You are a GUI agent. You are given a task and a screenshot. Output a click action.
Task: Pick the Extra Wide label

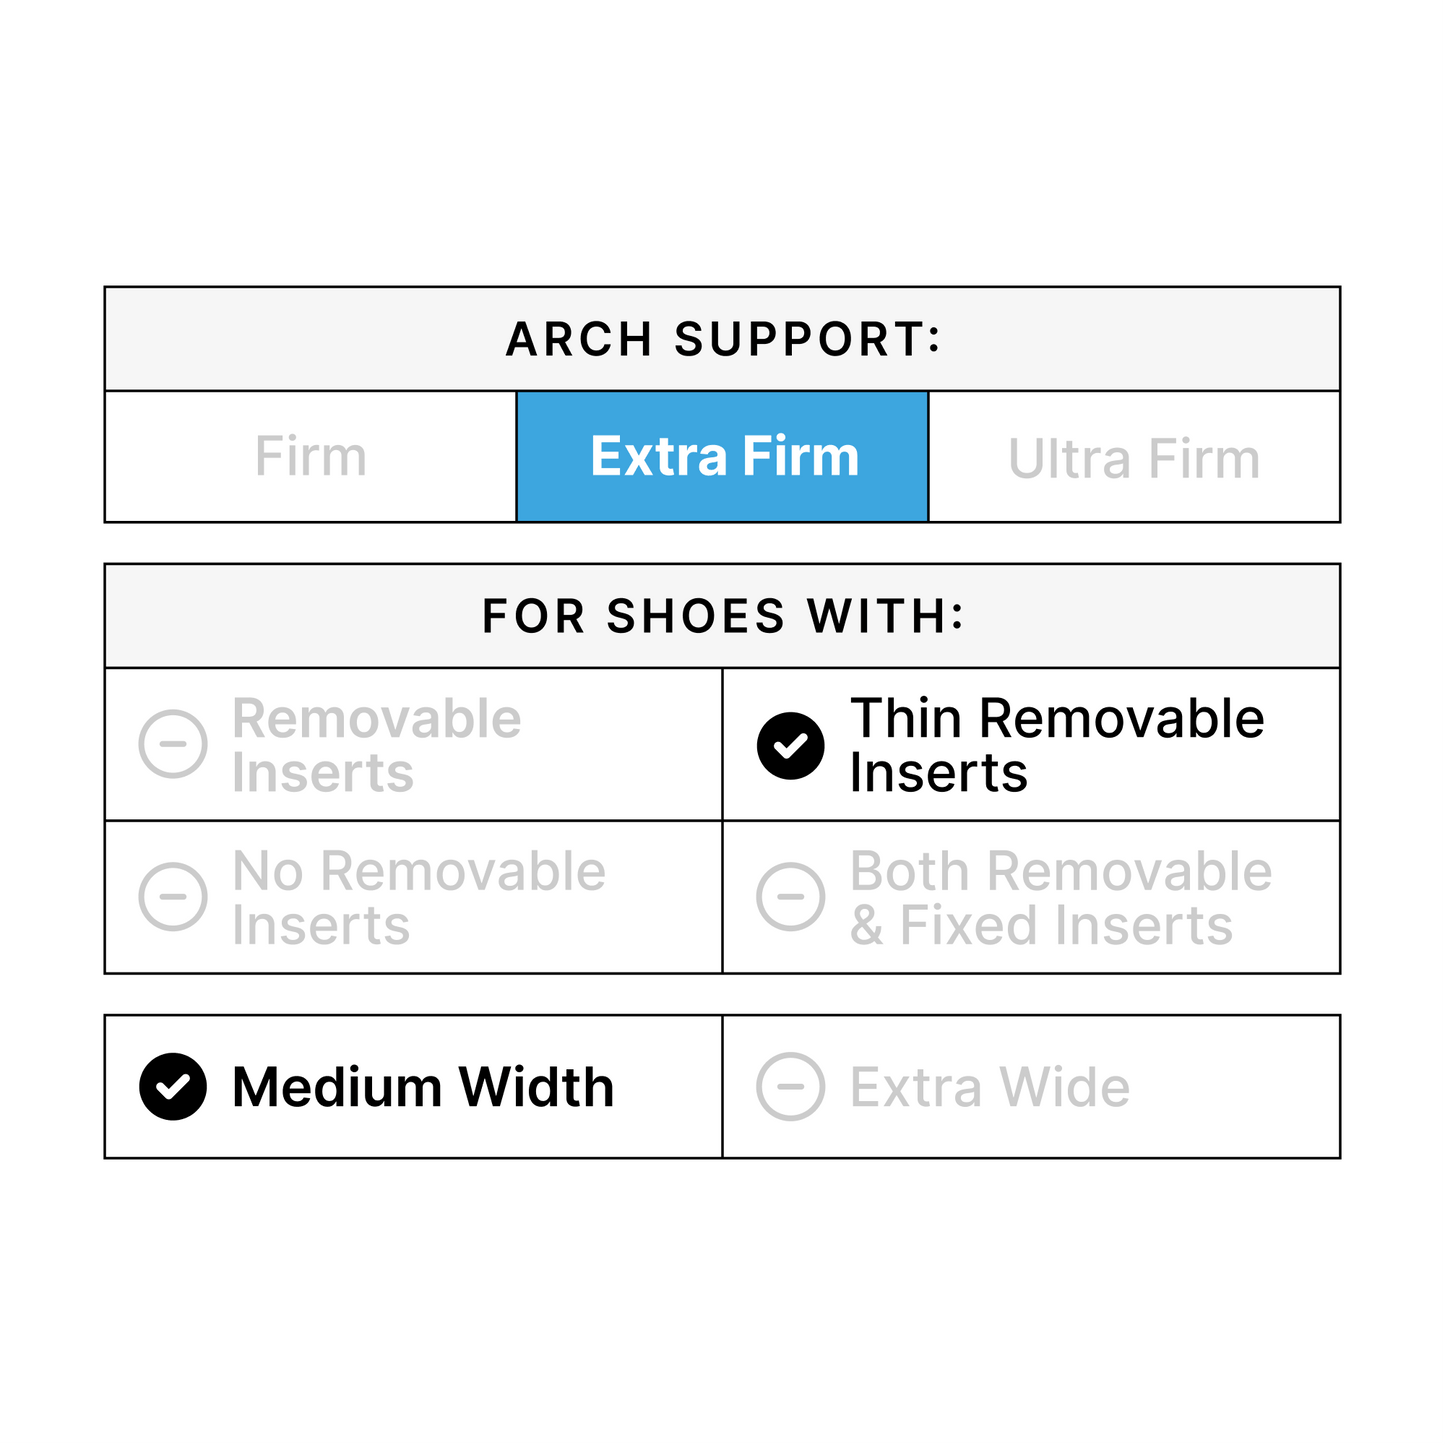pyautogui.click(x=990, y=1087)
